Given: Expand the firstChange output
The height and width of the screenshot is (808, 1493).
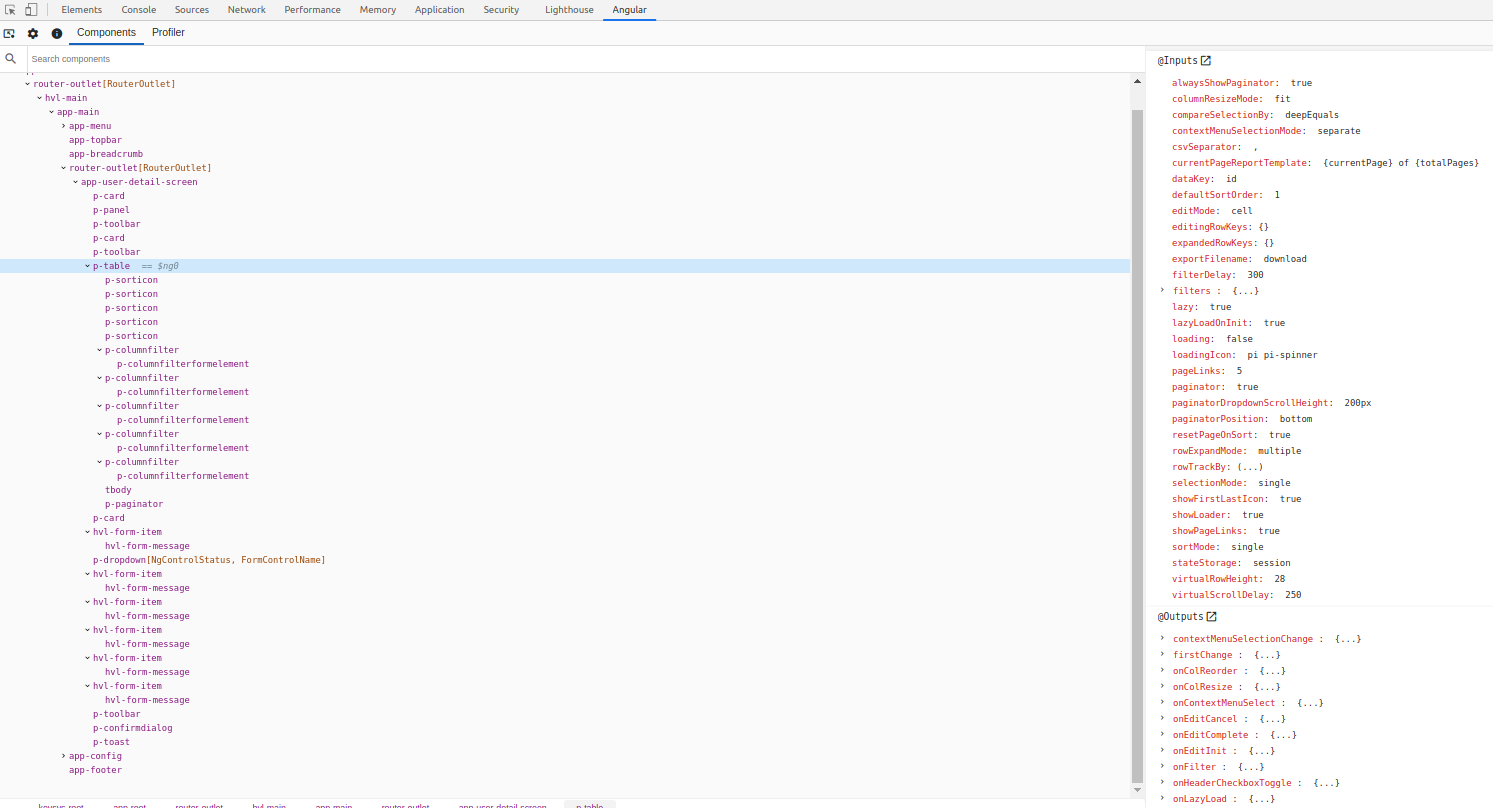Looking at the screenshot, I should click(x=1163, y=654).
